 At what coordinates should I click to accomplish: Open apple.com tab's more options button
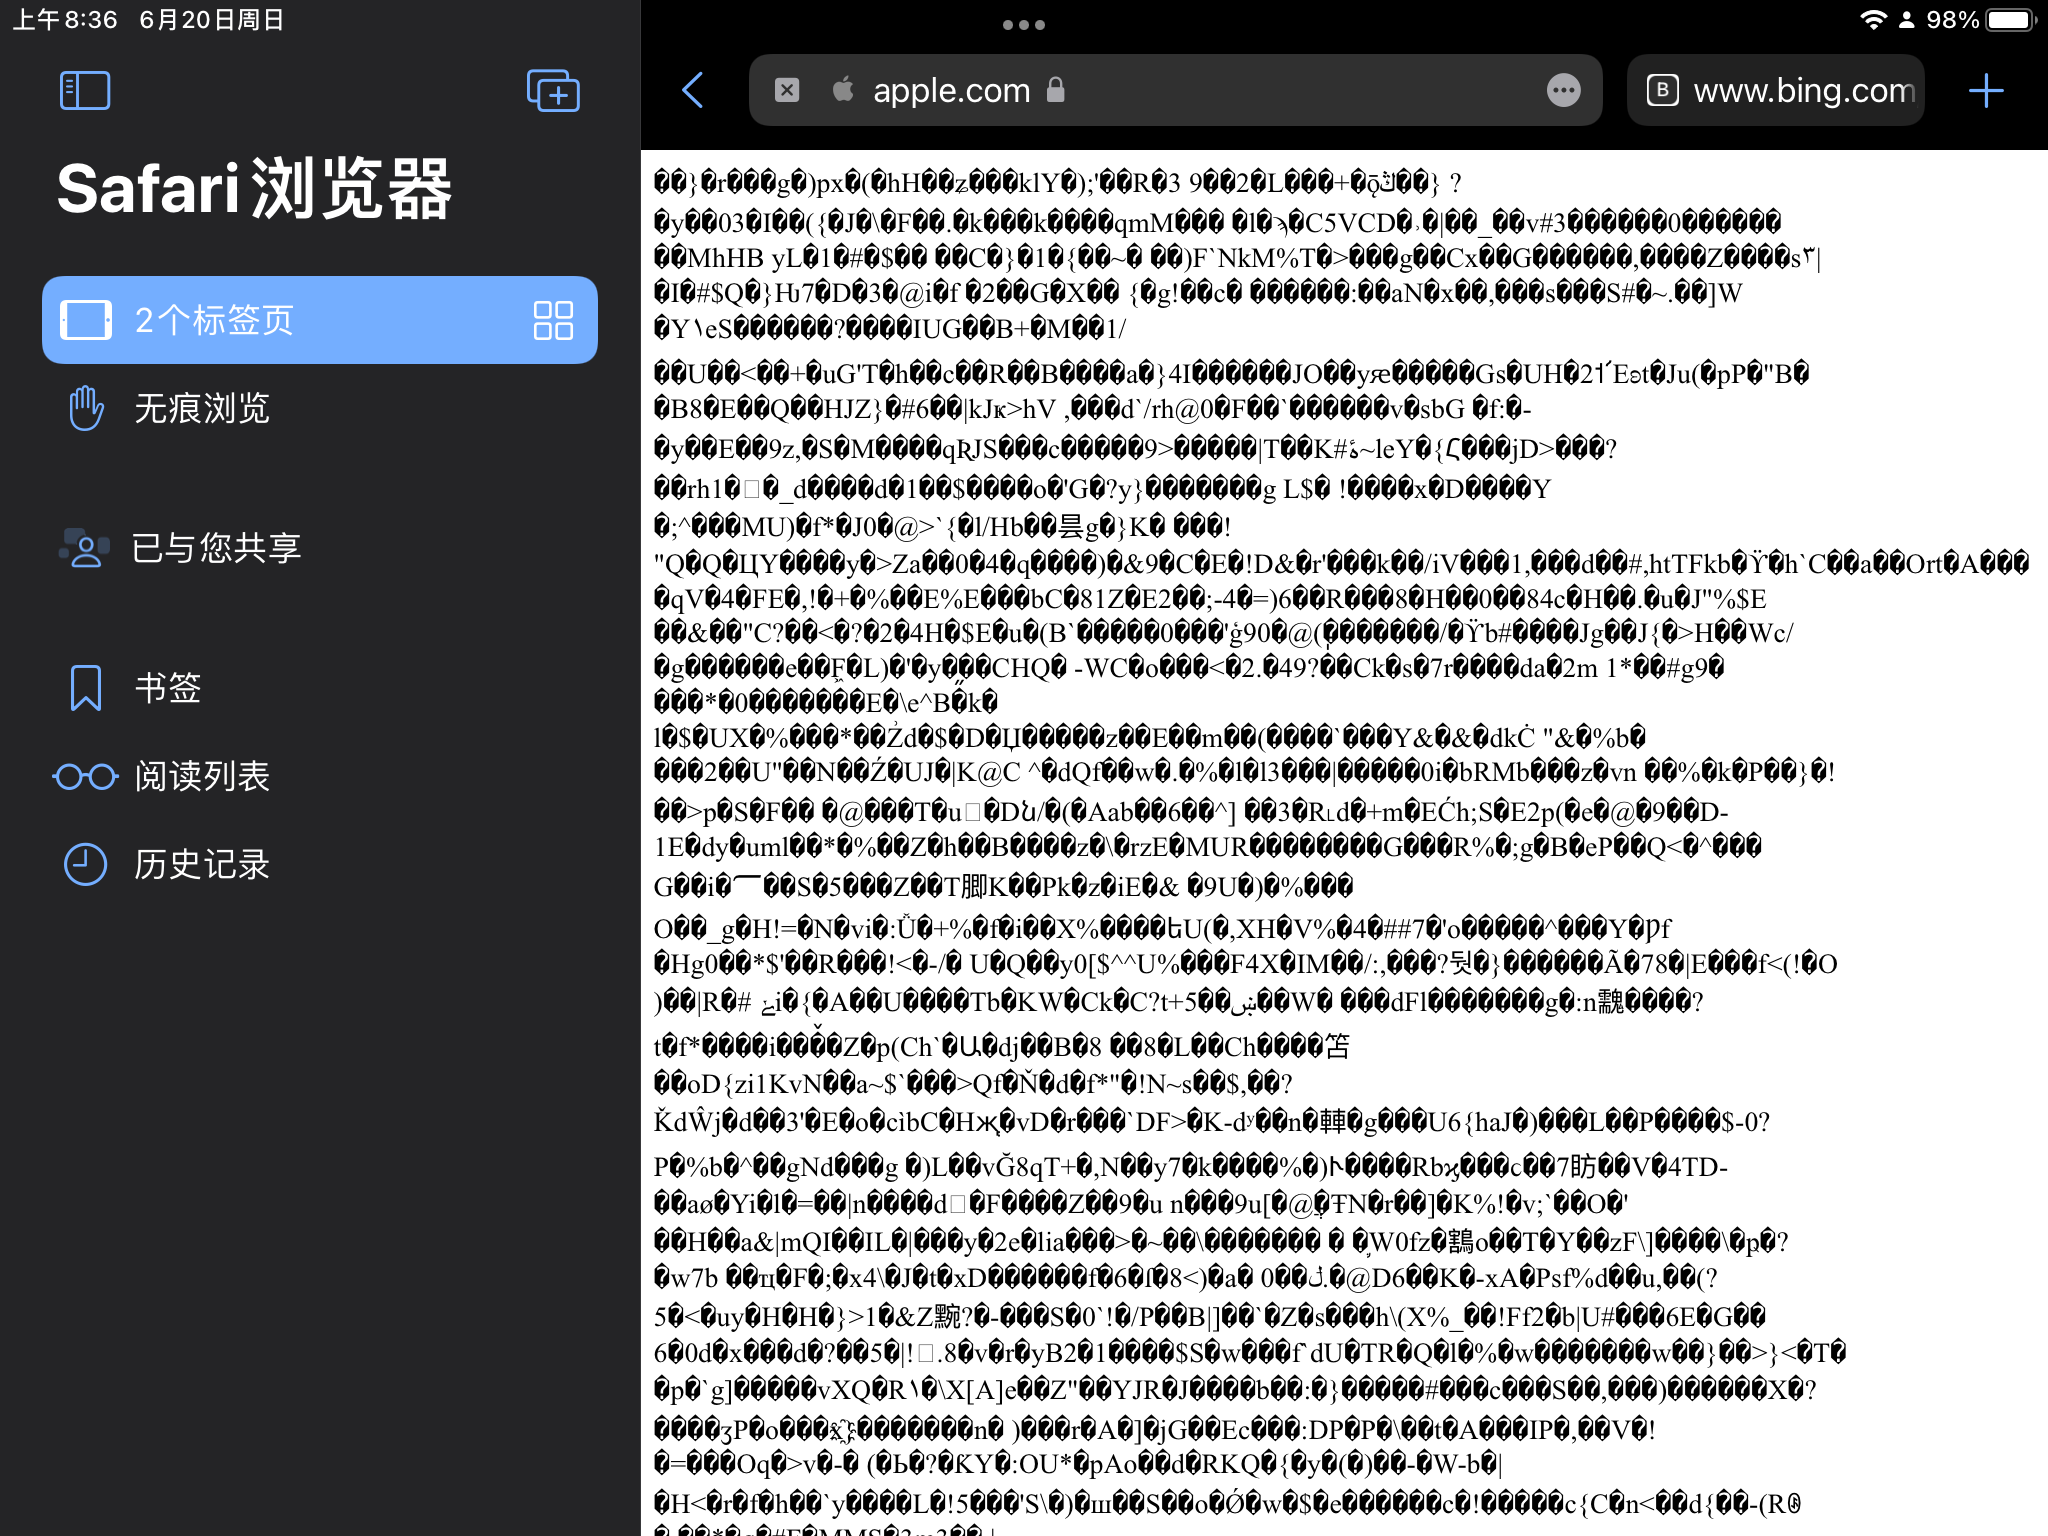[x=1563, y=90]
